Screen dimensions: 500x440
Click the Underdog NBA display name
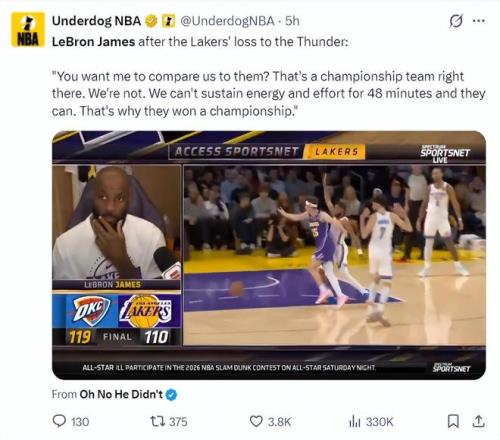(97, 21)
